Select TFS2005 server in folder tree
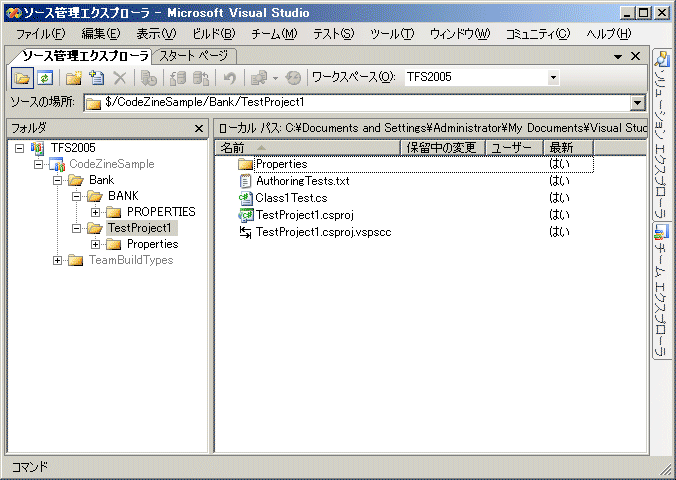This screenshot has width=676, height=480. [73, 148]
